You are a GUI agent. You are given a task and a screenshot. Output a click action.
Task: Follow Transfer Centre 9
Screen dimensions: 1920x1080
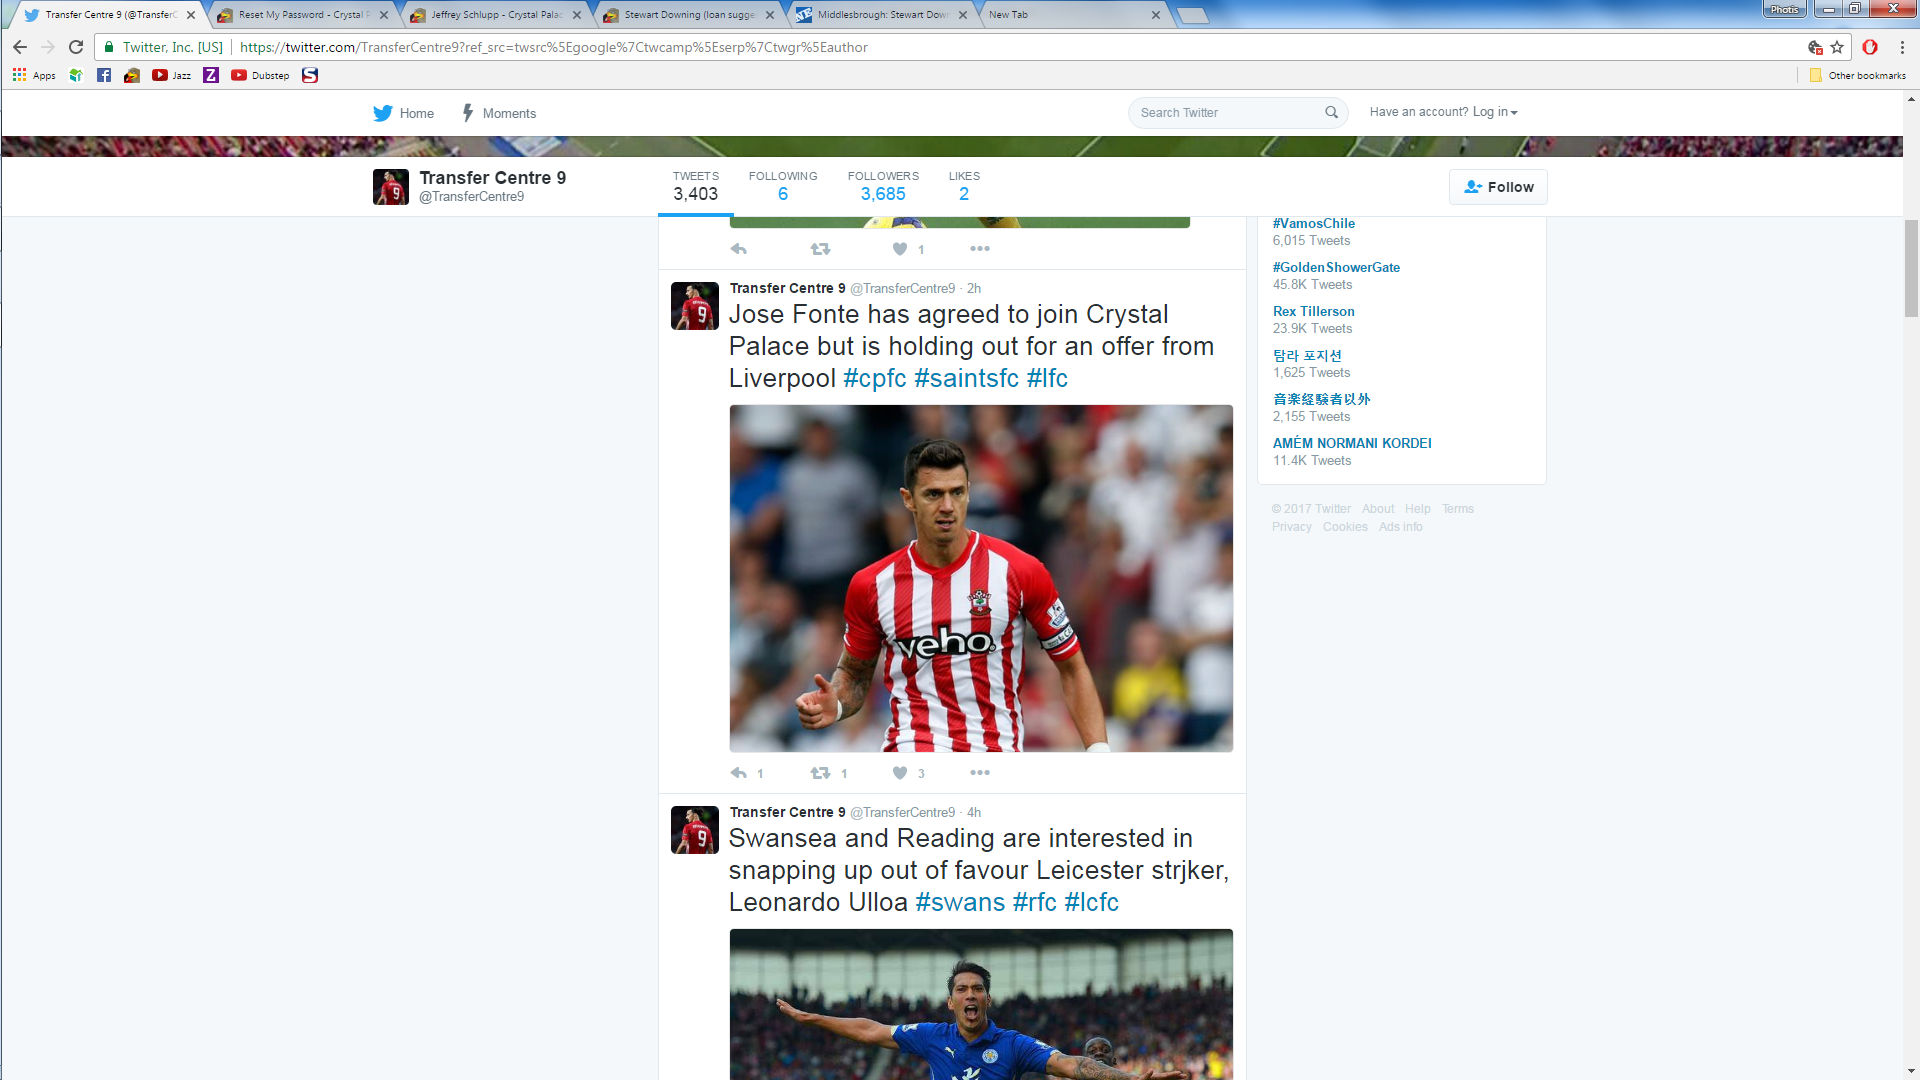pos(1497,187)
